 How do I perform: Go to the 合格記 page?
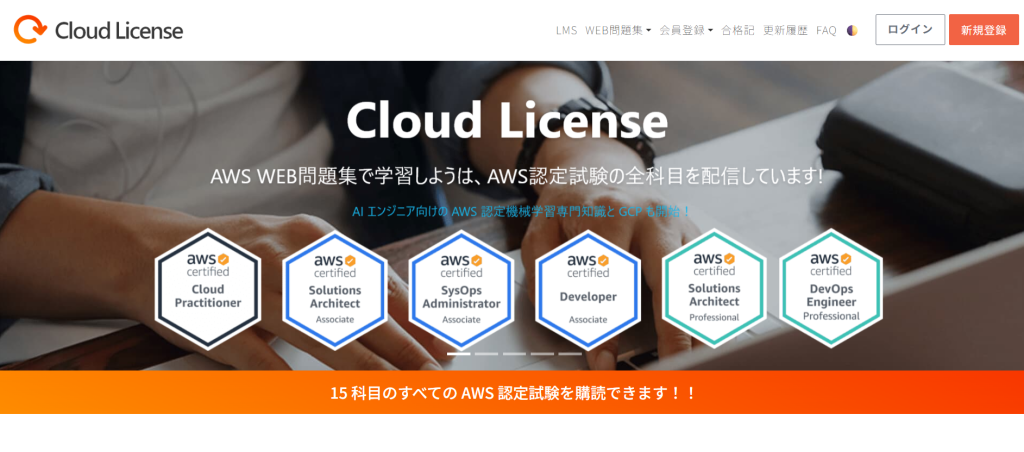point(738,30)
